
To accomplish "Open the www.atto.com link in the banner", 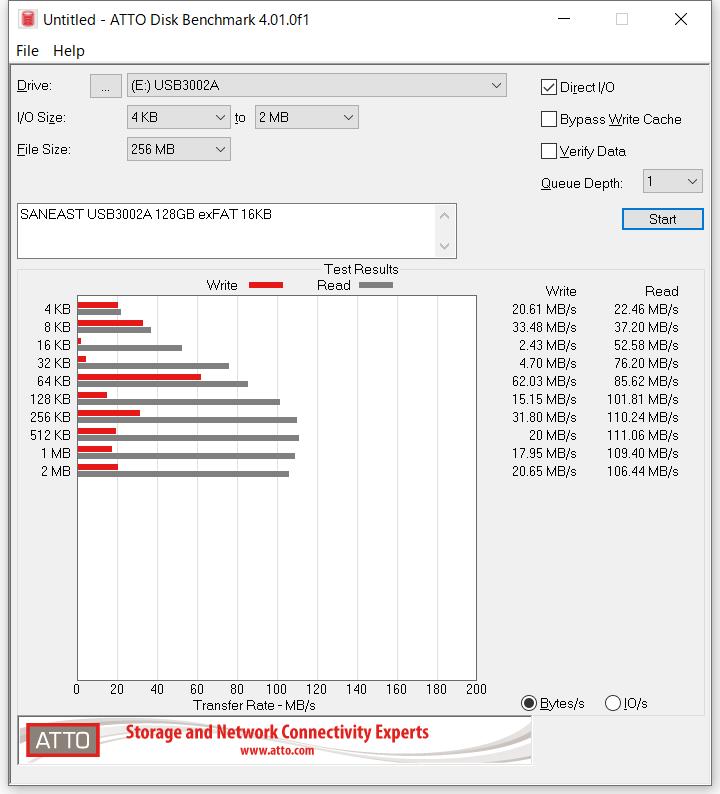I will [277, 750].
